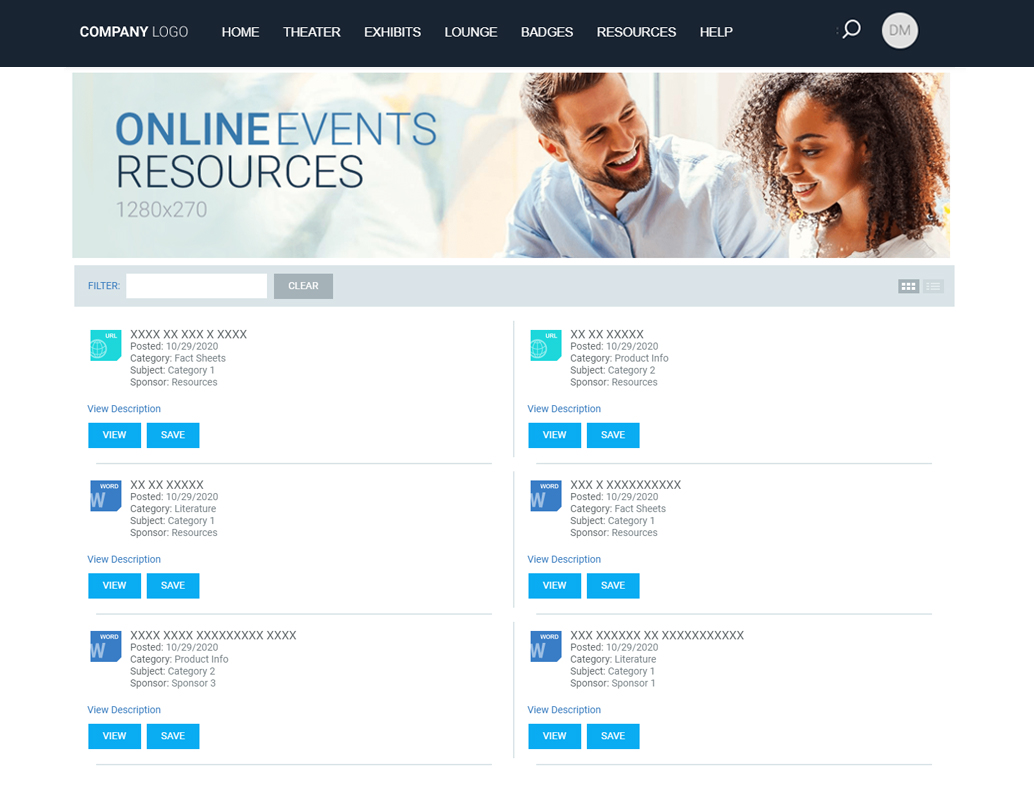The image size is (1034, 799).
Task: Open the Exhibits navigation page
Action: (392, 32)
